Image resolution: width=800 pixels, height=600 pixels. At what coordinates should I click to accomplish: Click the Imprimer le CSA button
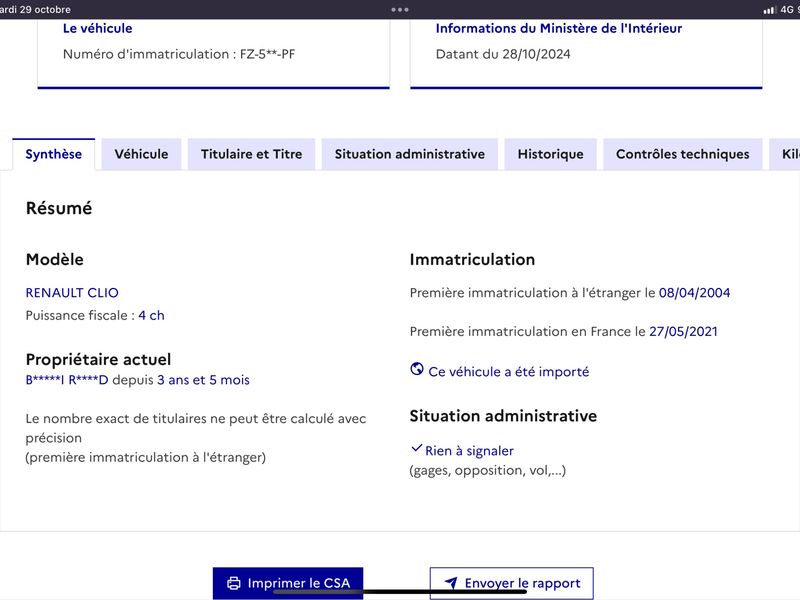(288, 583)
